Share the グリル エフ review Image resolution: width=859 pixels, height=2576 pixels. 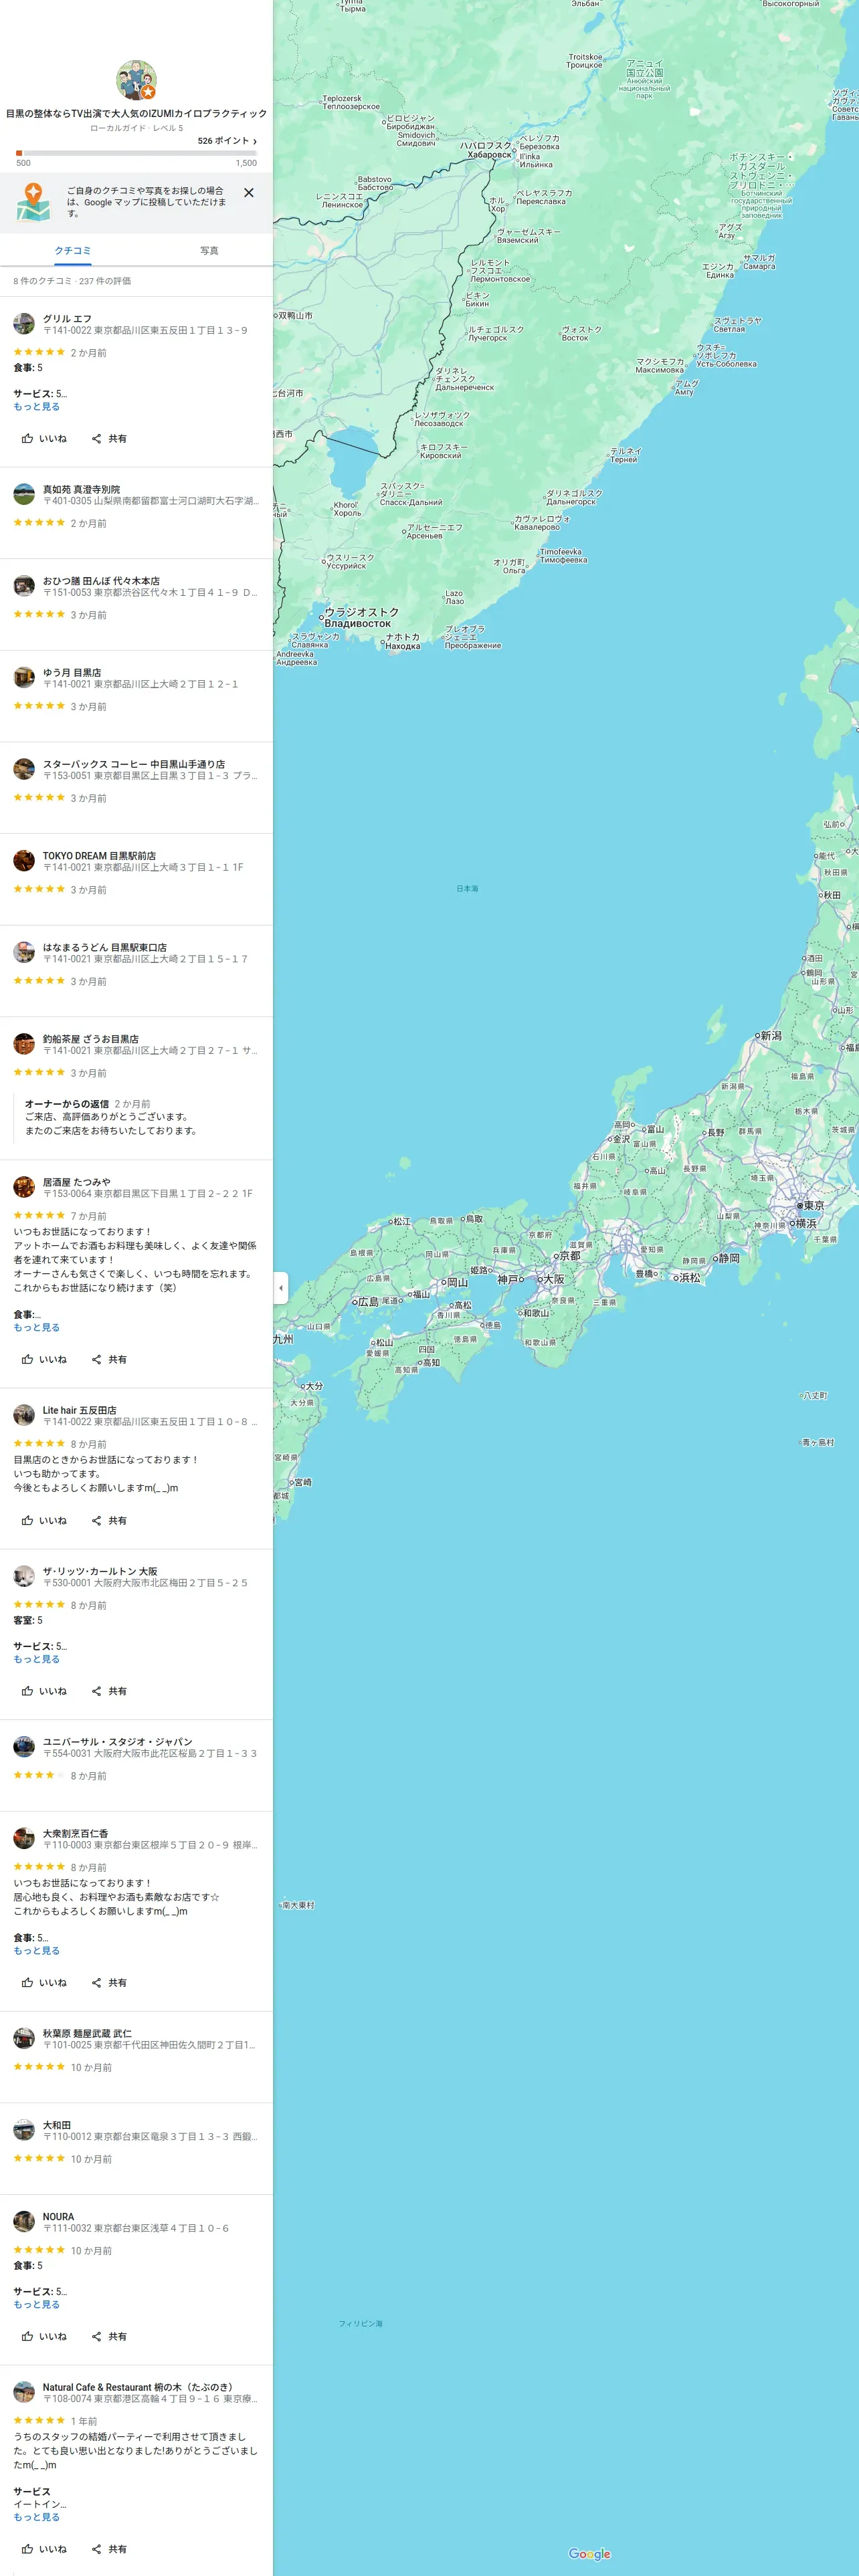[x=109, y=438]
